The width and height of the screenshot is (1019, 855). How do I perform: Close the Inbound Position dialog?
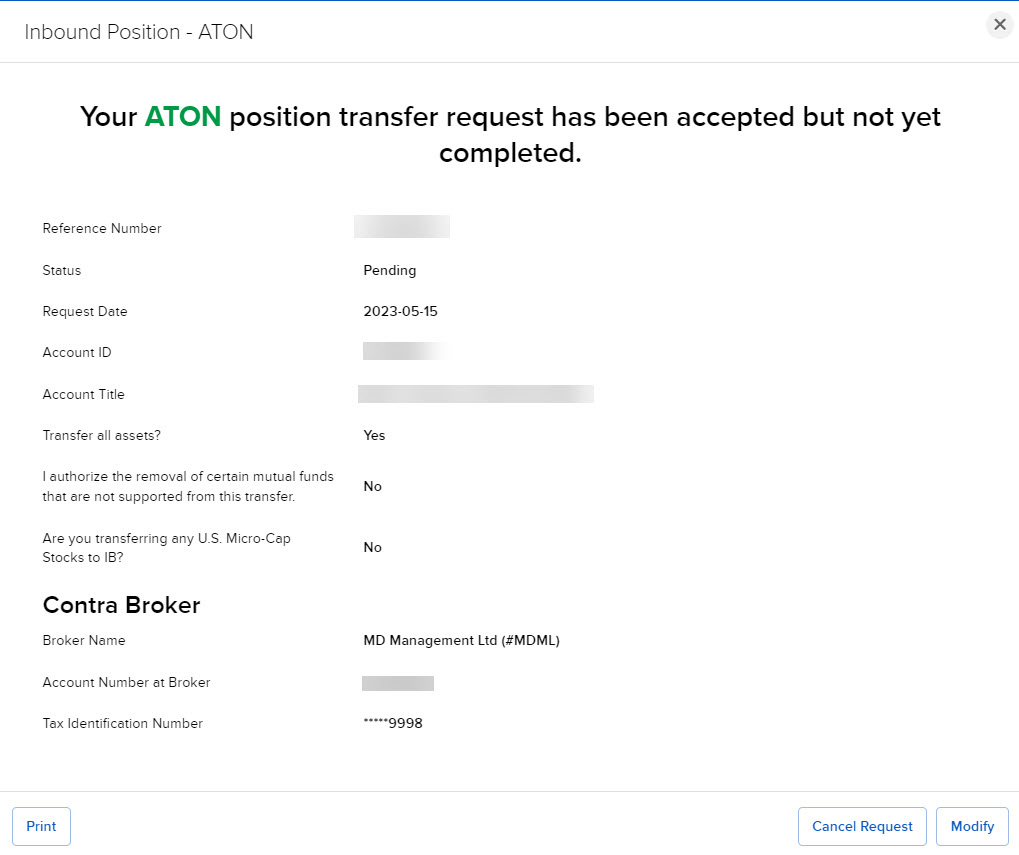click(999, 25)
